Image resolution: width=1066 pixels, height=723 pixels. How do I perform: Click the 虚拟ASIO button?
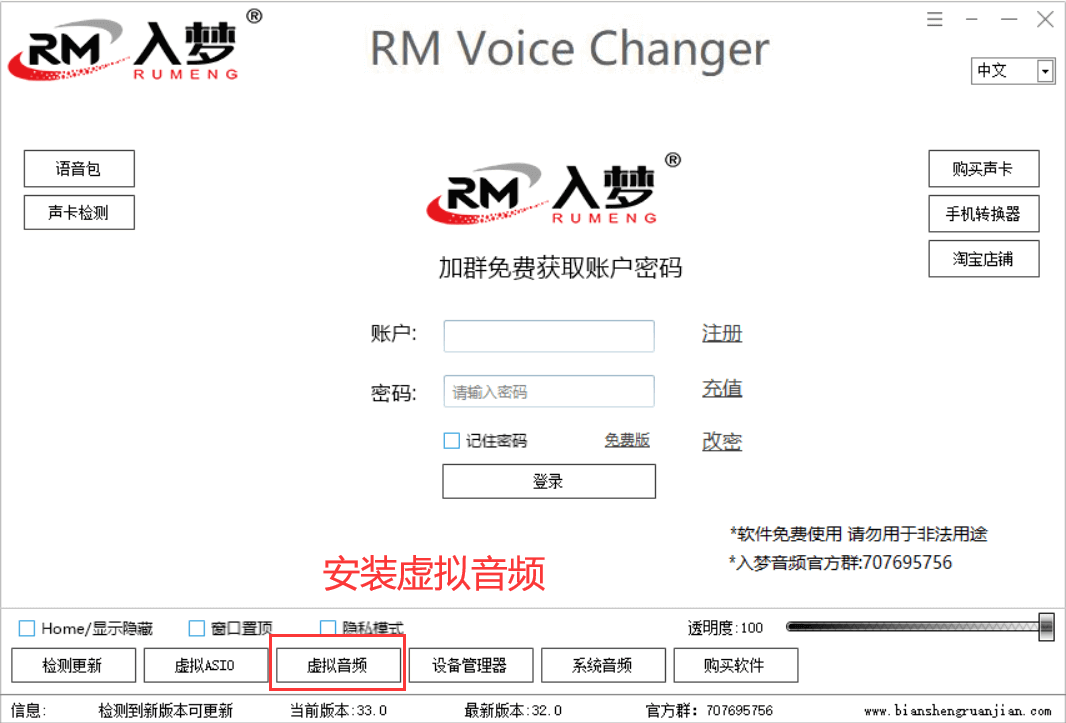click(205, 665)
